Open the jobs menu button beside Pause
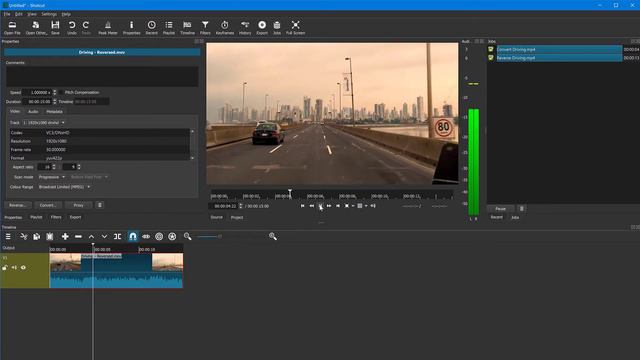Screen dimensions: 640x360 [522, 209]
